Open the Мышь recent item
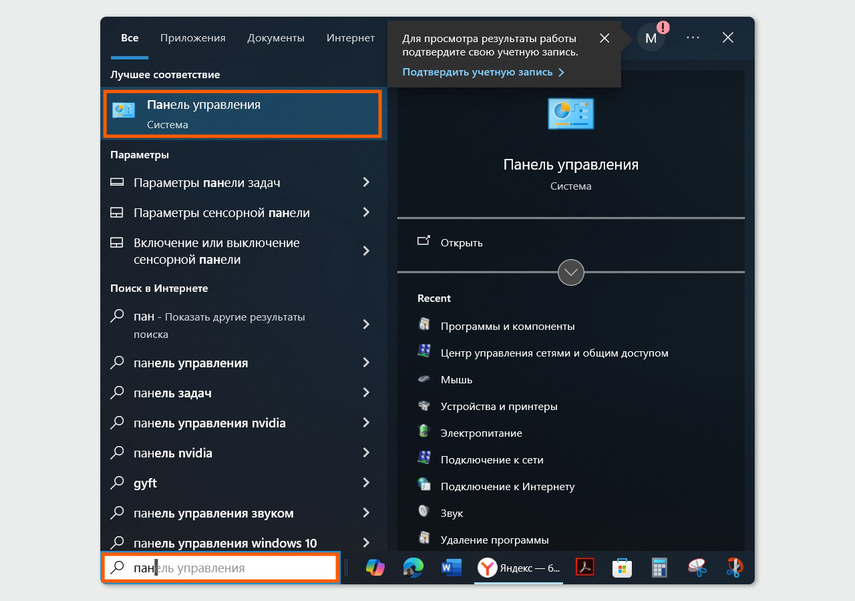Image resolution: width=855 pixels, height=601 pixels. pos(456,380)
